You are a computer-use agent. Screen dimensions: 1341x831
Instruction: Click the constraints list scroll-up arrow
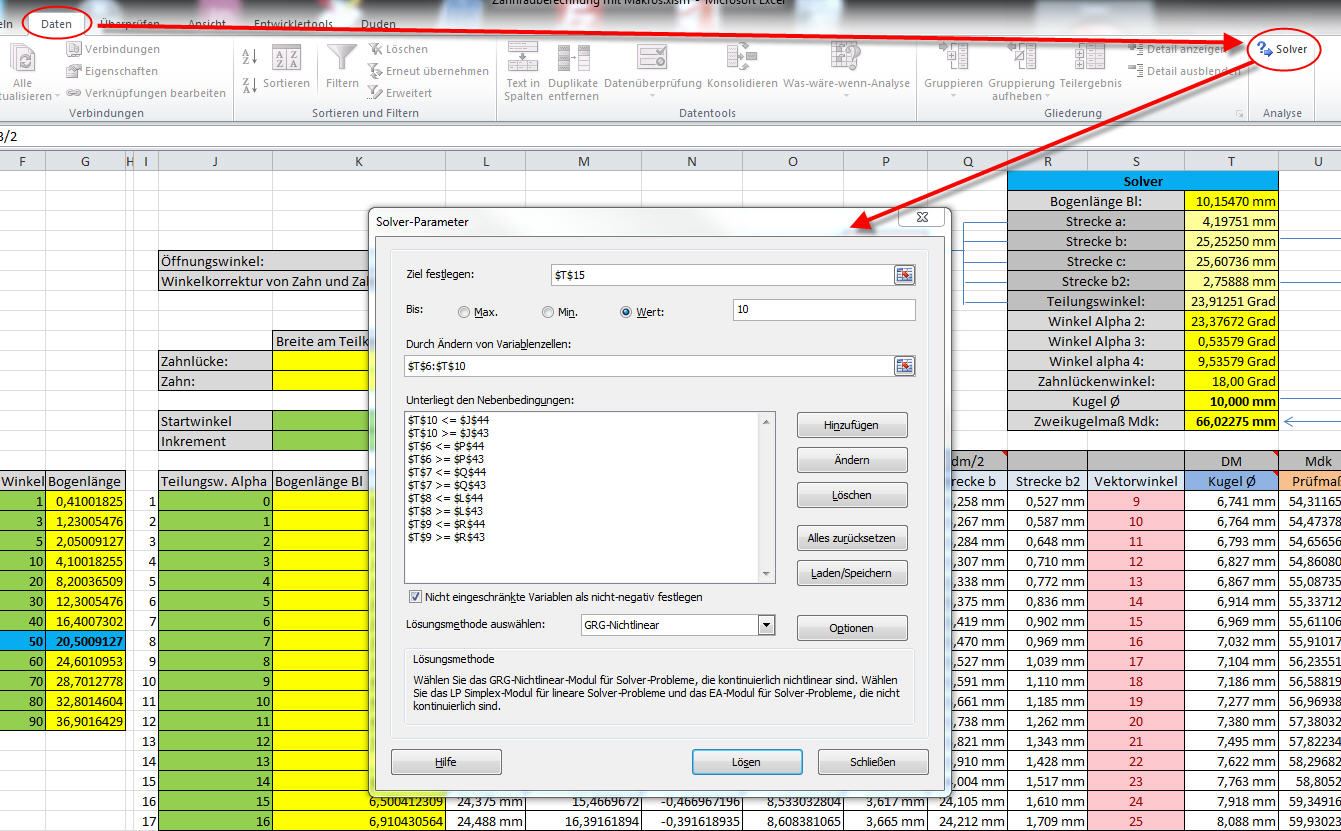(x=767, y=421)
